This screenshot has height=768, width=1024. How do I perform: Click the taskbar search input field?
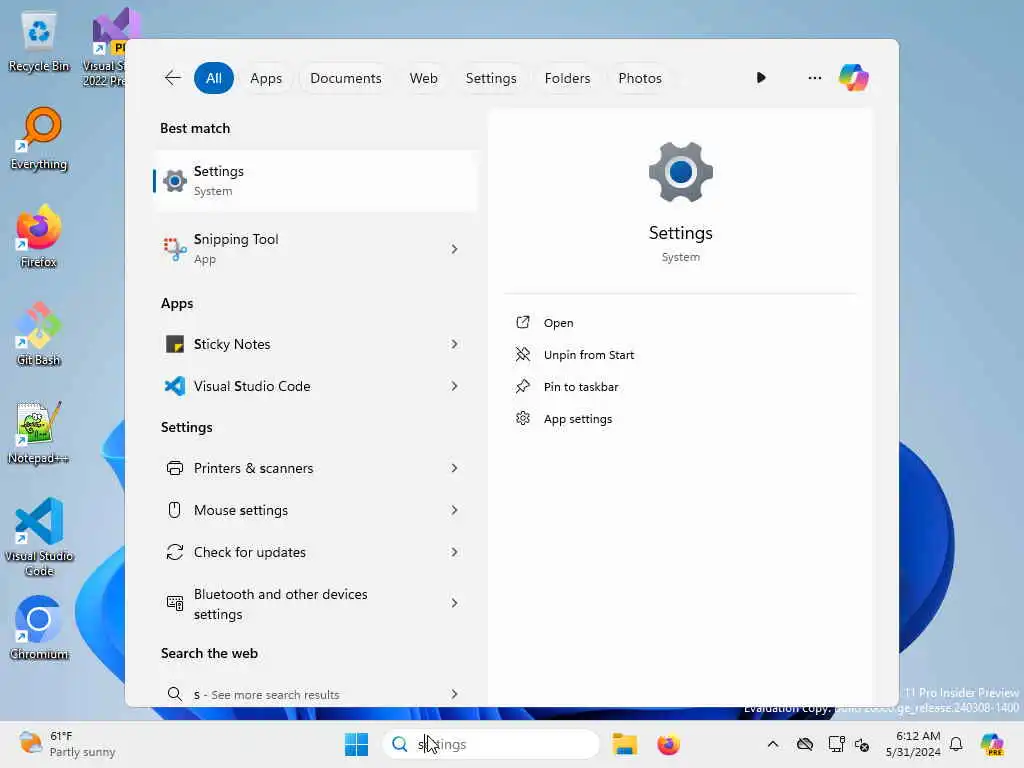coord(490,744)
